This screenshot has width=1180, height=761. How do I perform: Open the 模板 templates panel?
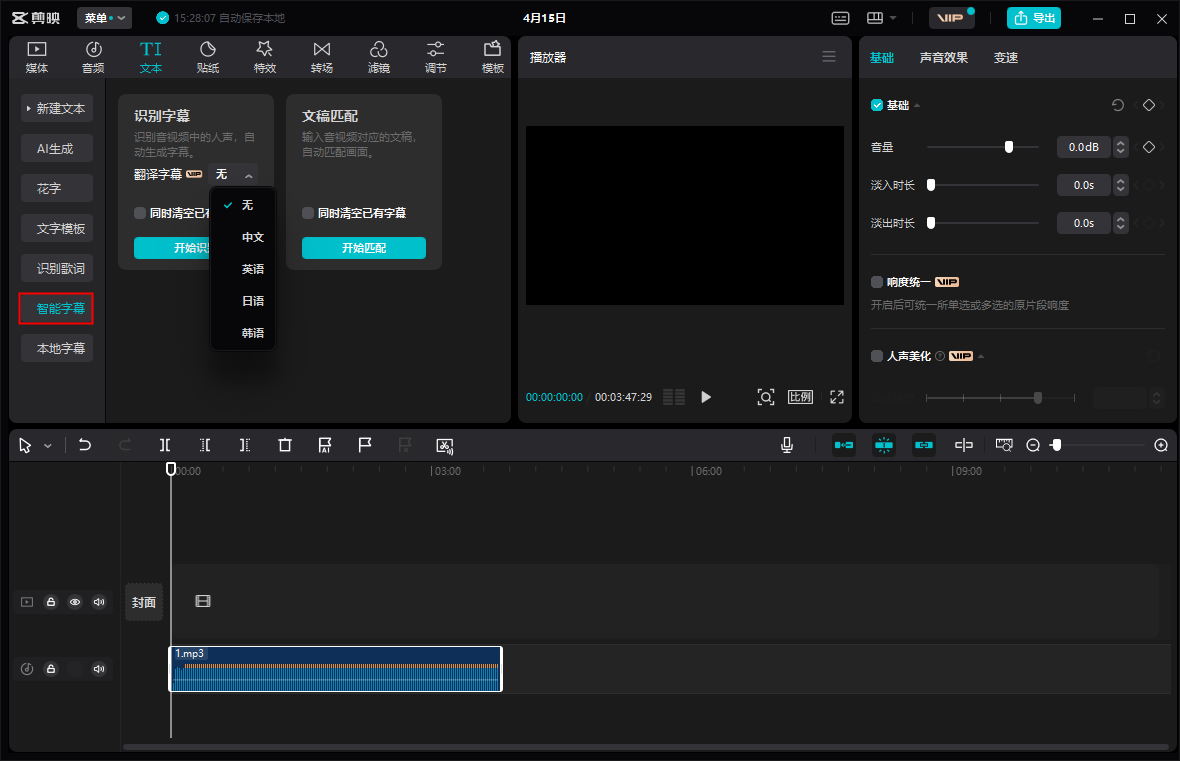point(493,57)
